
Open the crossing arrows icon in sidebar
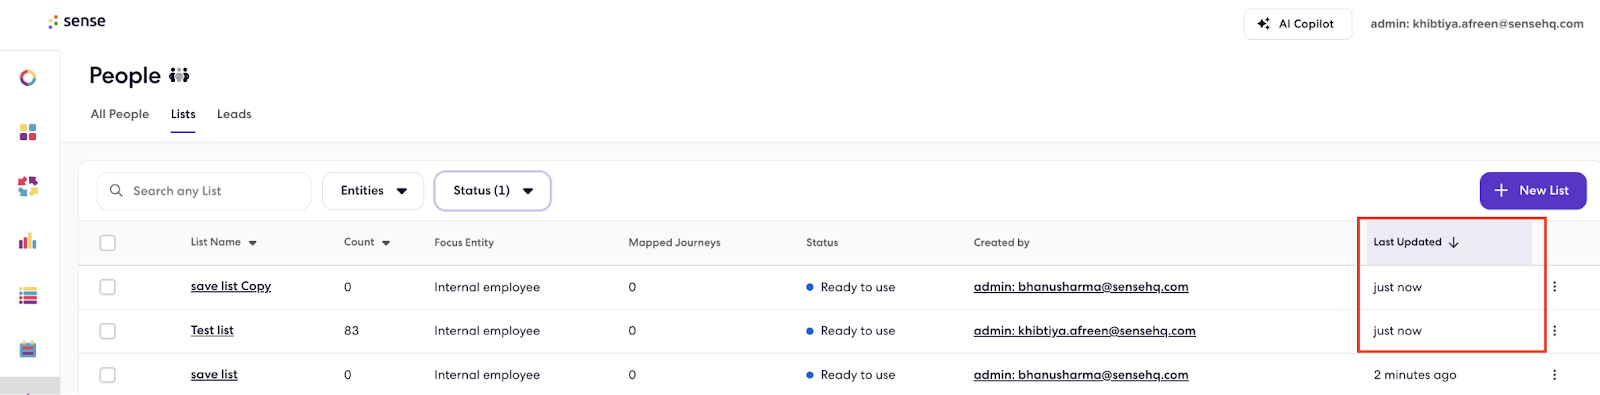[x=28, y=186]
